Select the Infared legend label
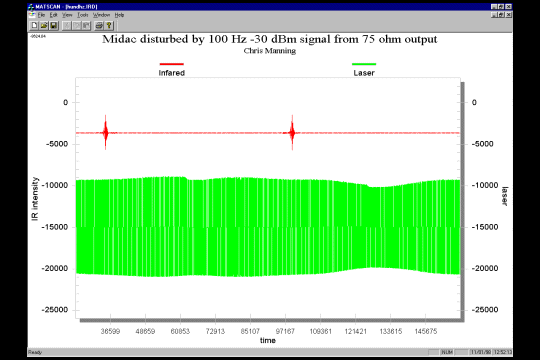The image size is (540, 360). 172,73
